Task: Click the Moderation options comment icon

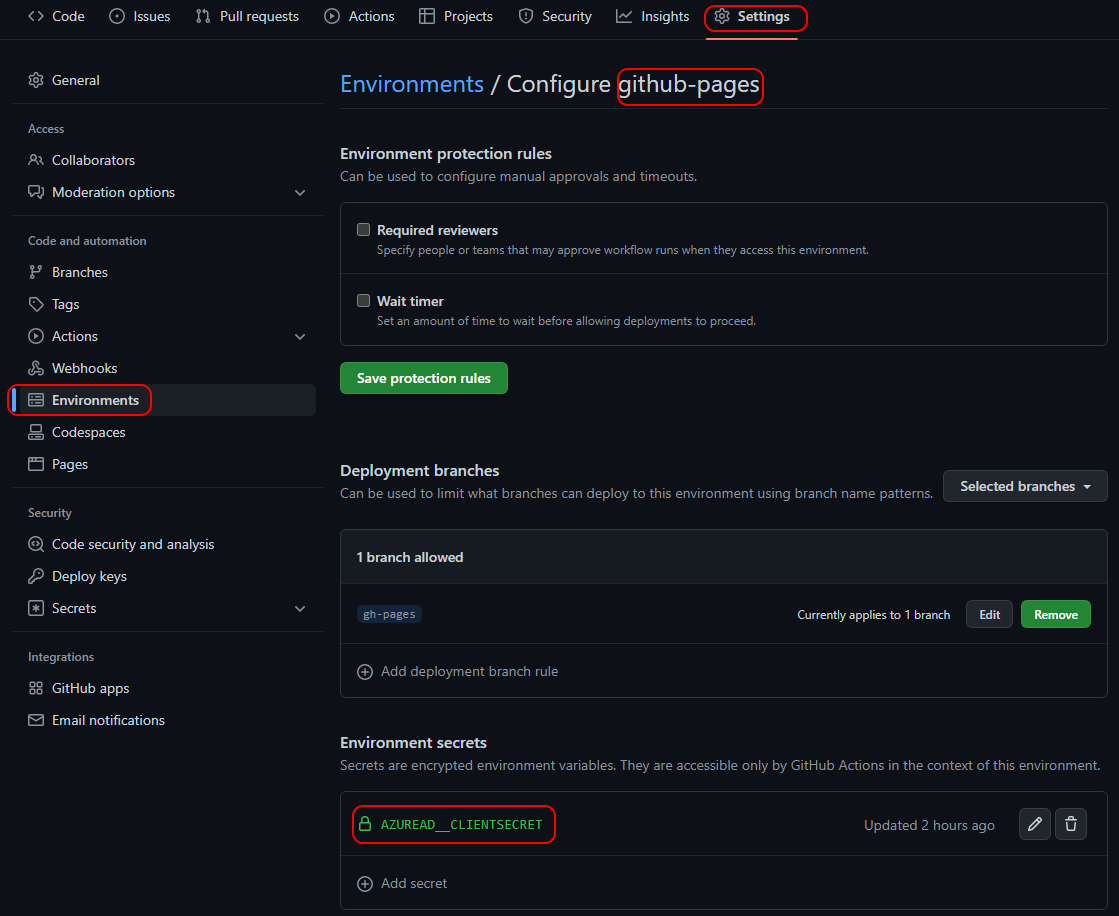Action: (x=36, y=192)
